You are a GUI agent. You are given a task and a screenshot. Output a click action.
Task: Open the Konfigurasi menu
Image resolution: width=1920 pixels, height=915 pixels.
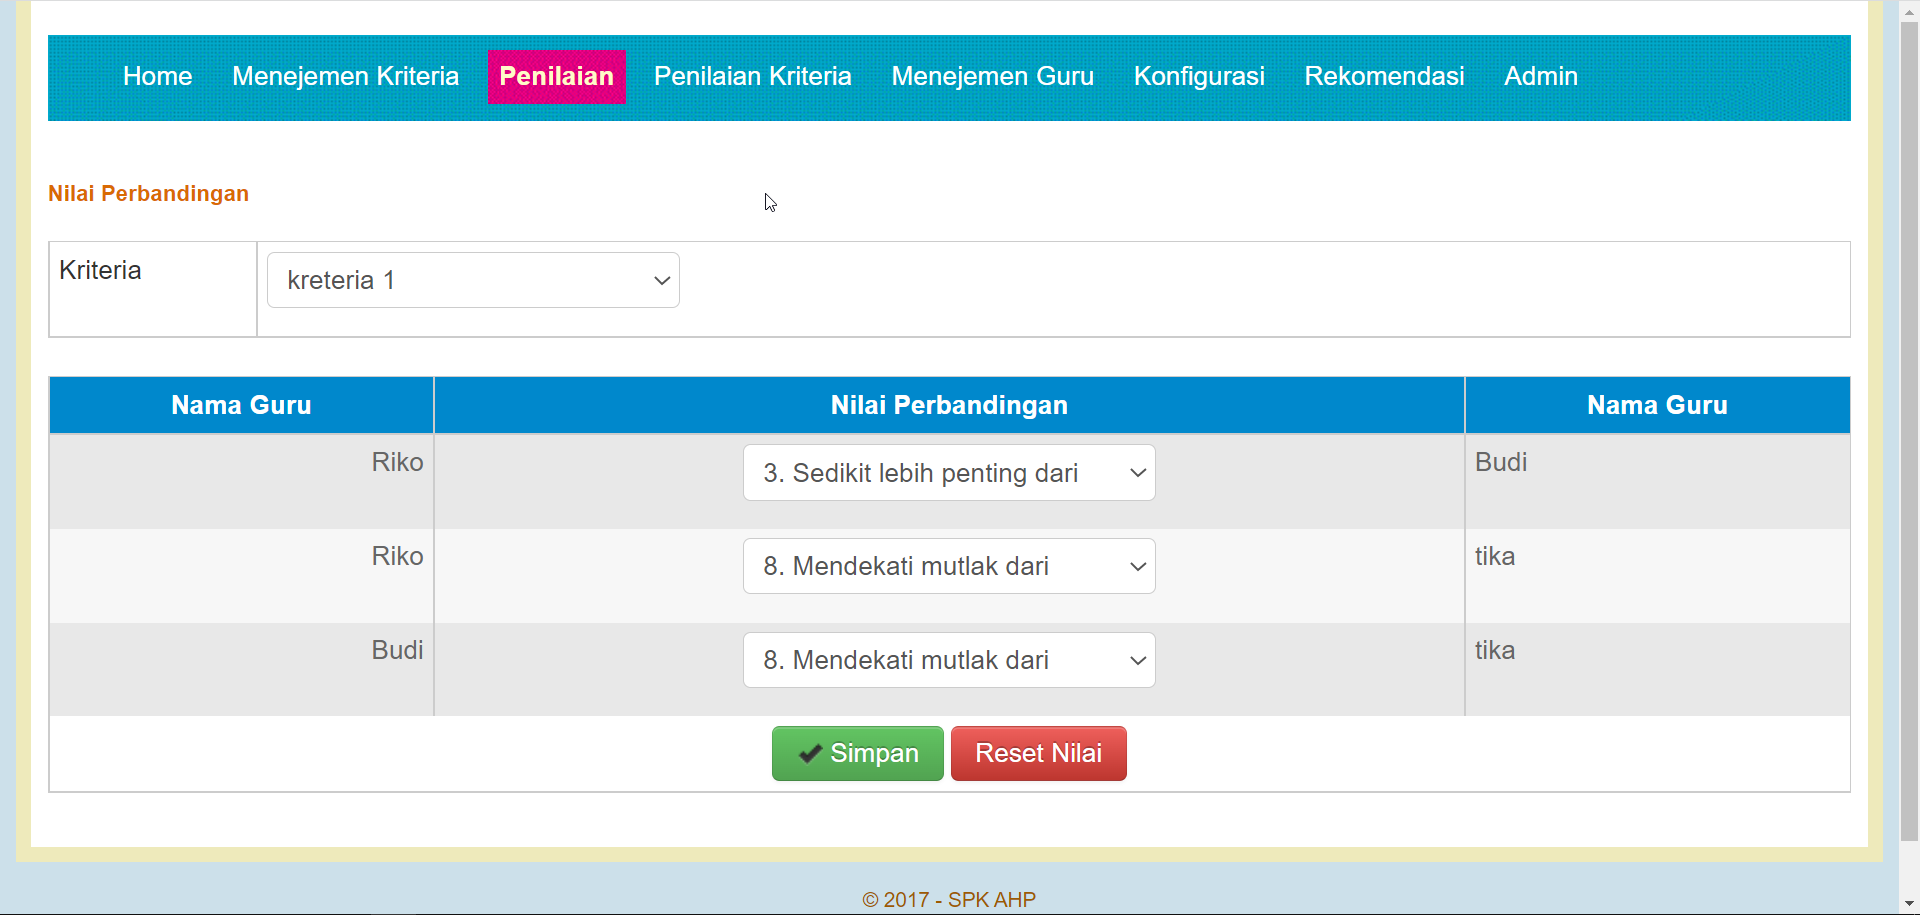[1199, 76]
